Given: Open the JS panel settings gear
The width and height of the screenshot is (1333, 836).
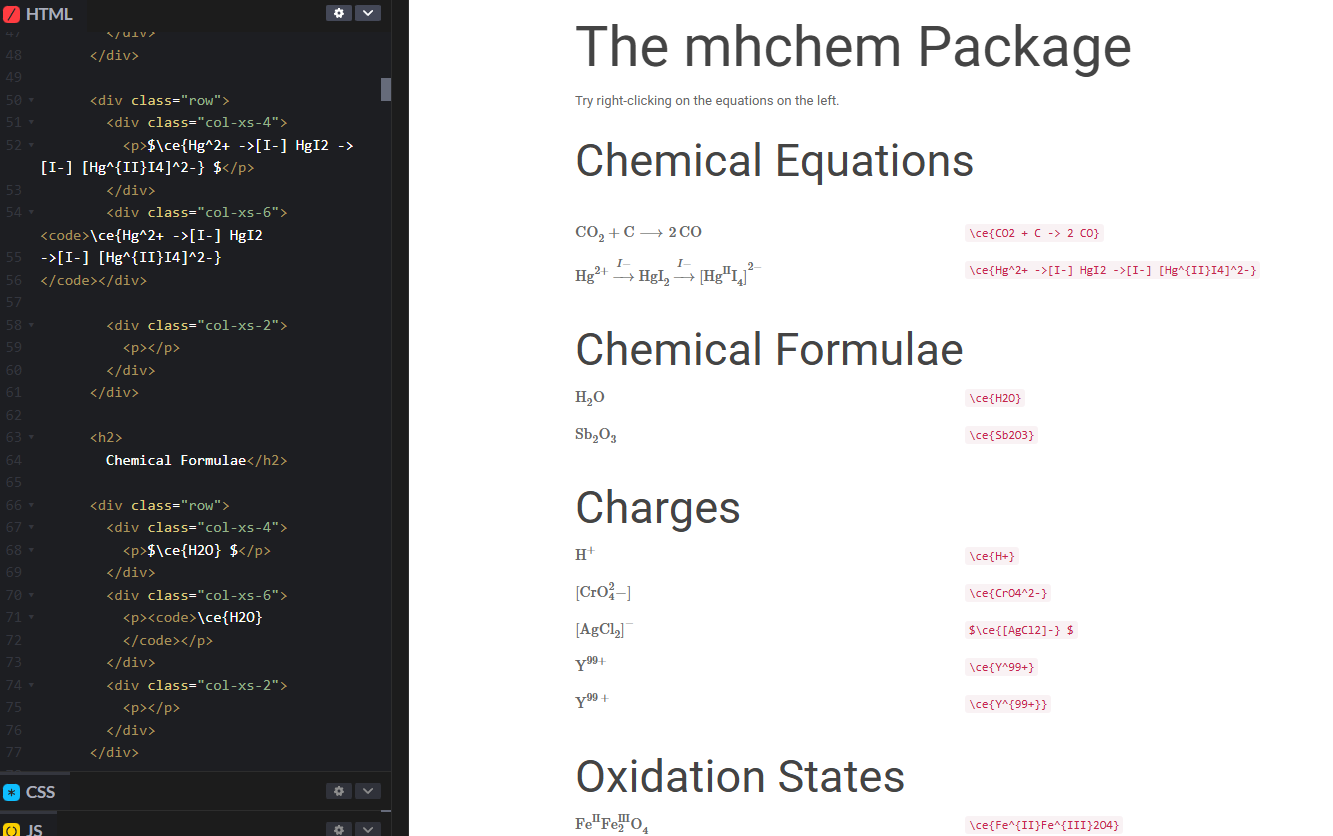Looking at the screenshot, I should [x=338, y=829].
